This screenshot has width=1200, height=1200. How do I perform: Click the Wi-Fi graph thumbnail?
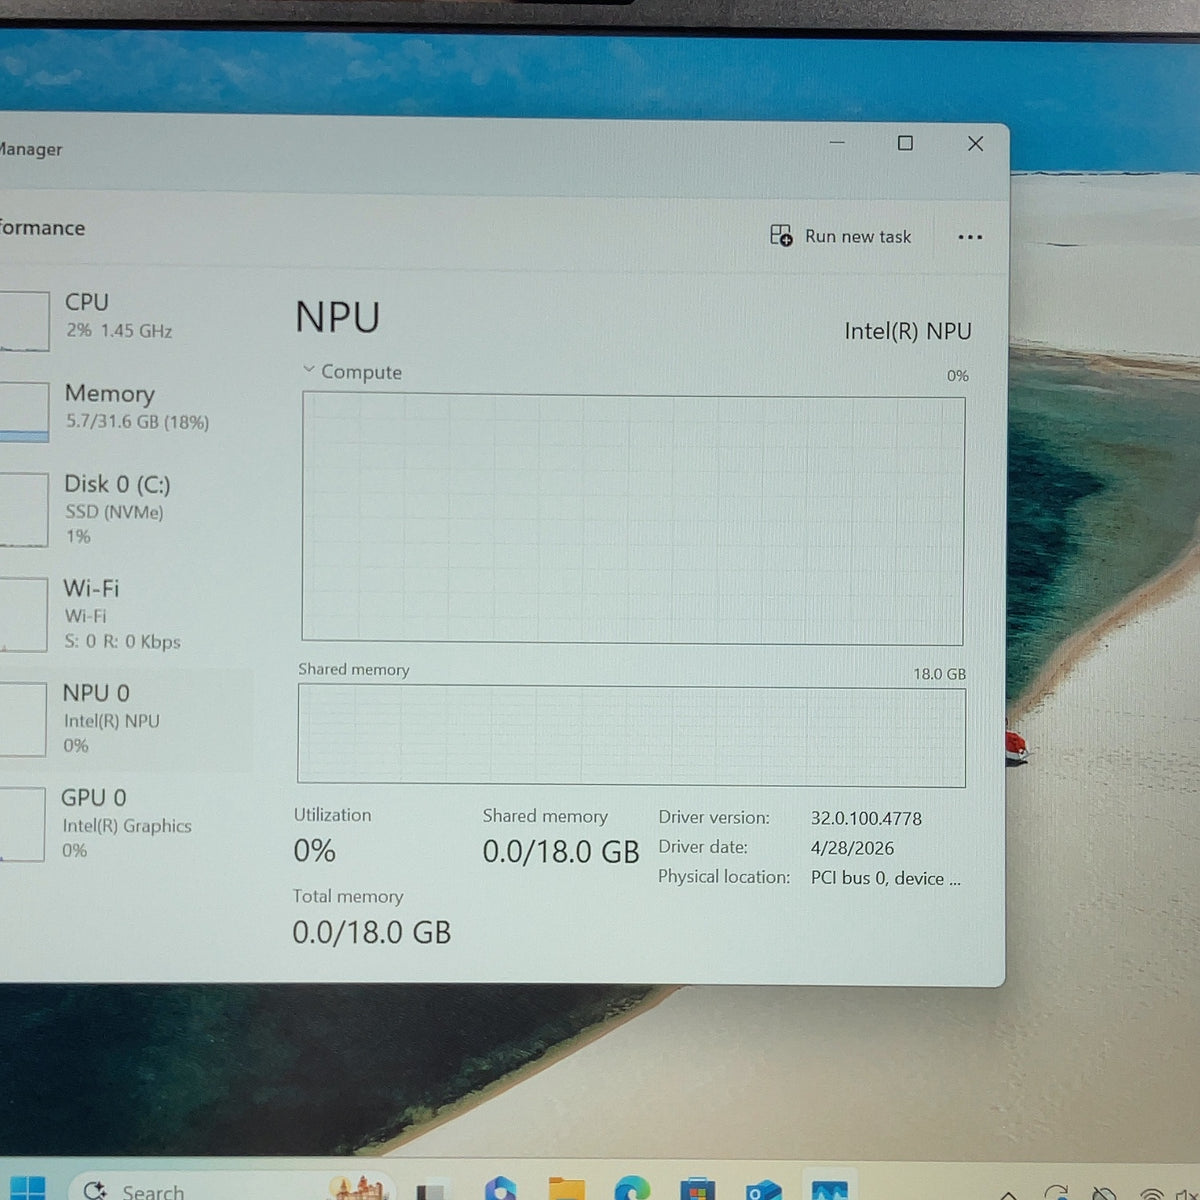(x=23, y=614)
